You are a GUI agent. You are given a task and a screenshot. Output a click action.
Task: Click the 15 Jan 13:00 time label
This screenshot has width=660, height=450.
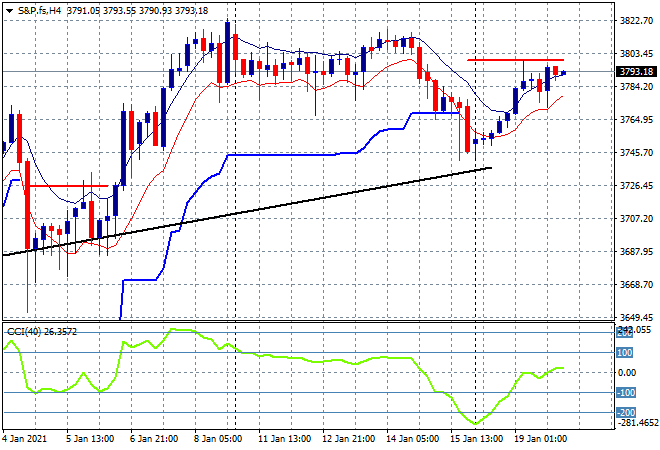[x=476, y=439]
